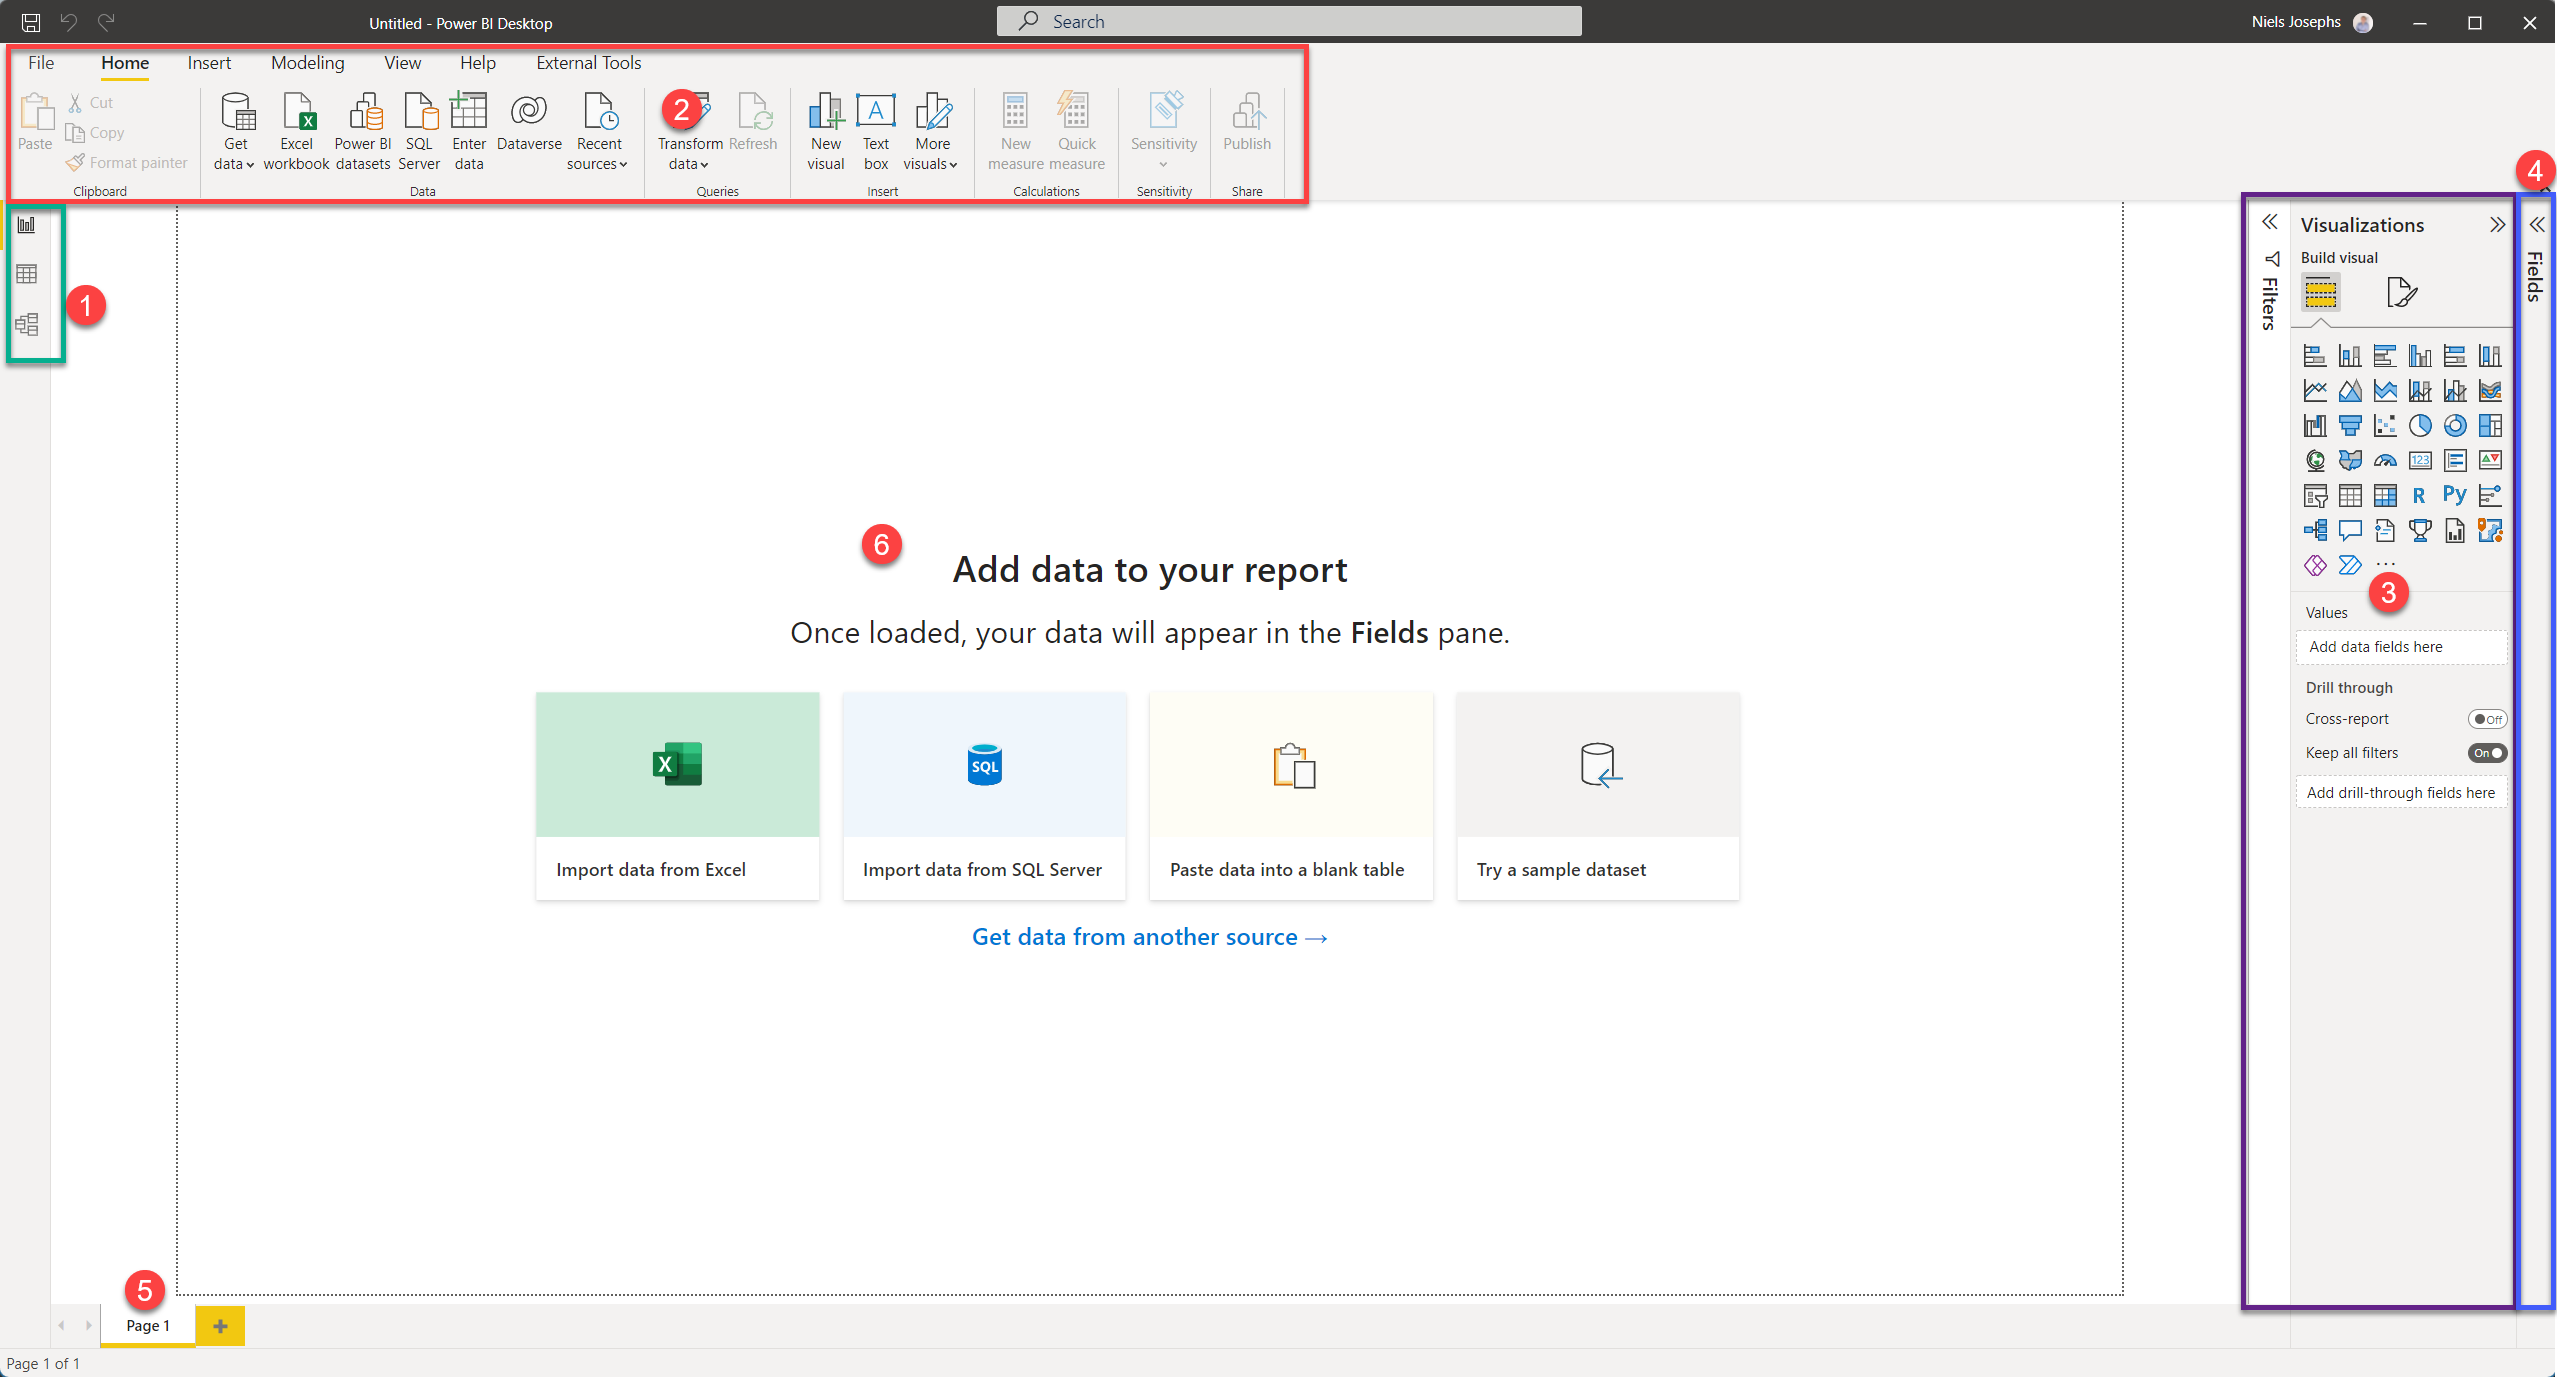Click the Power BI datasets button
Screen dimensions: 2557x1377
click(x=363, y=132)
